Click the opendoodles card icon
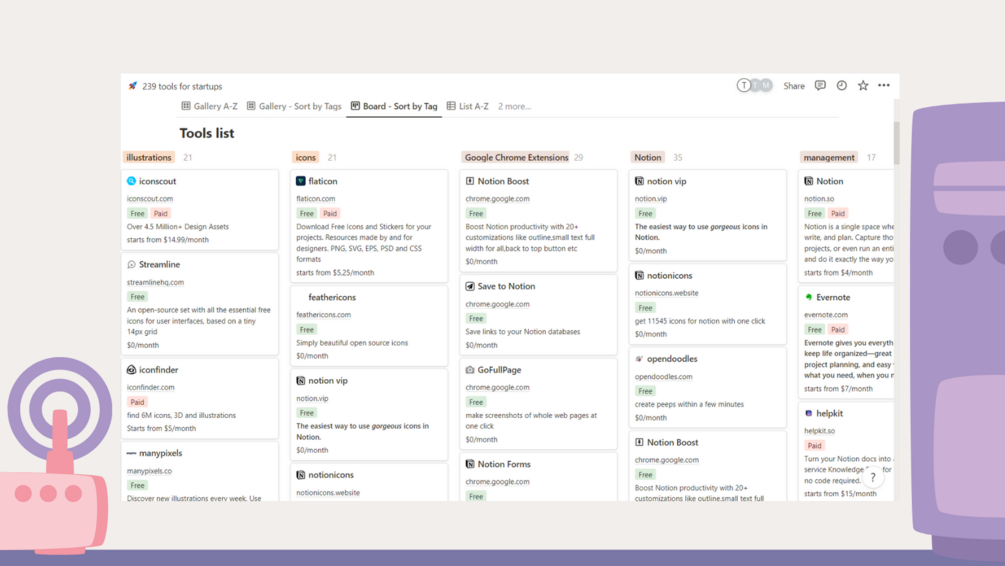 point(639,359)
